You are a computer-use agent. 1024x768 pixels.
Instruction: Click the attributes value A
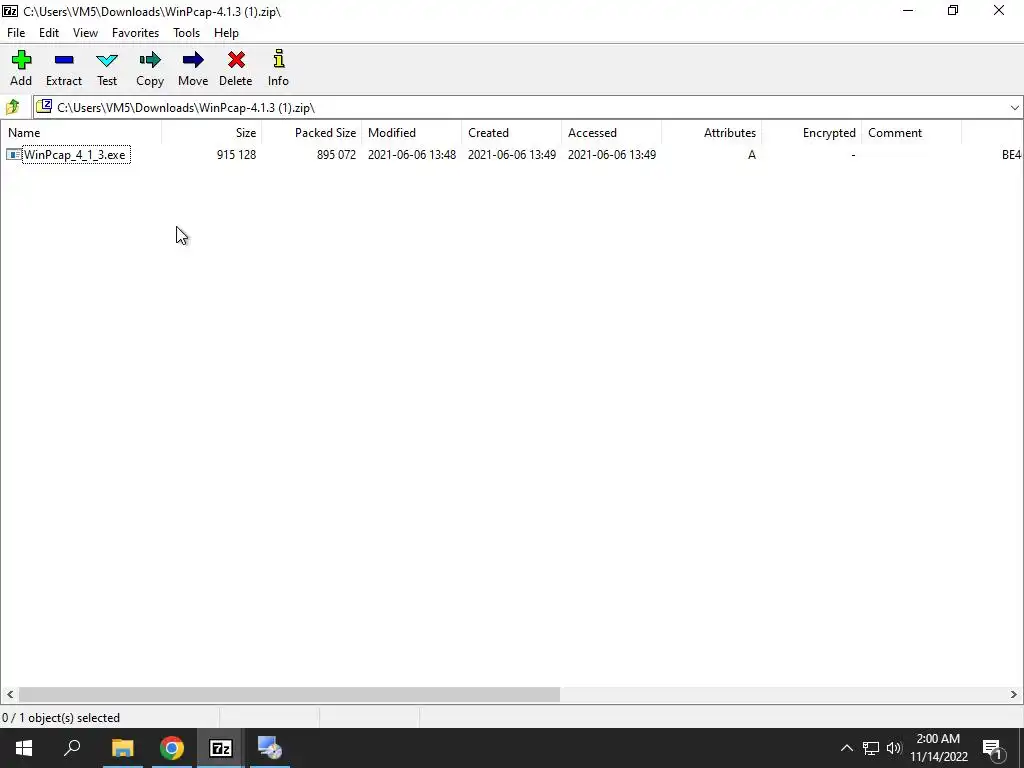(752, 155)
